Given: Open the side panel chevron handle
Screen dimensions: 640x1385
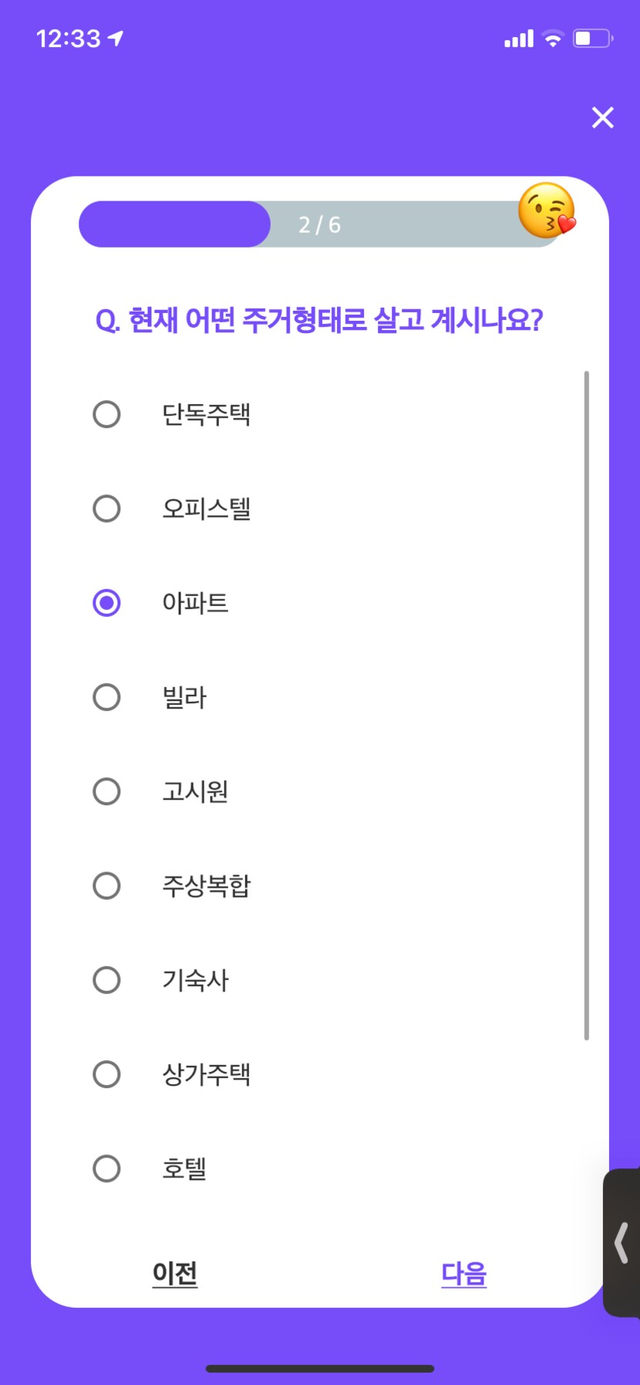Looking at the screenshot, I should click(622, 1242).
